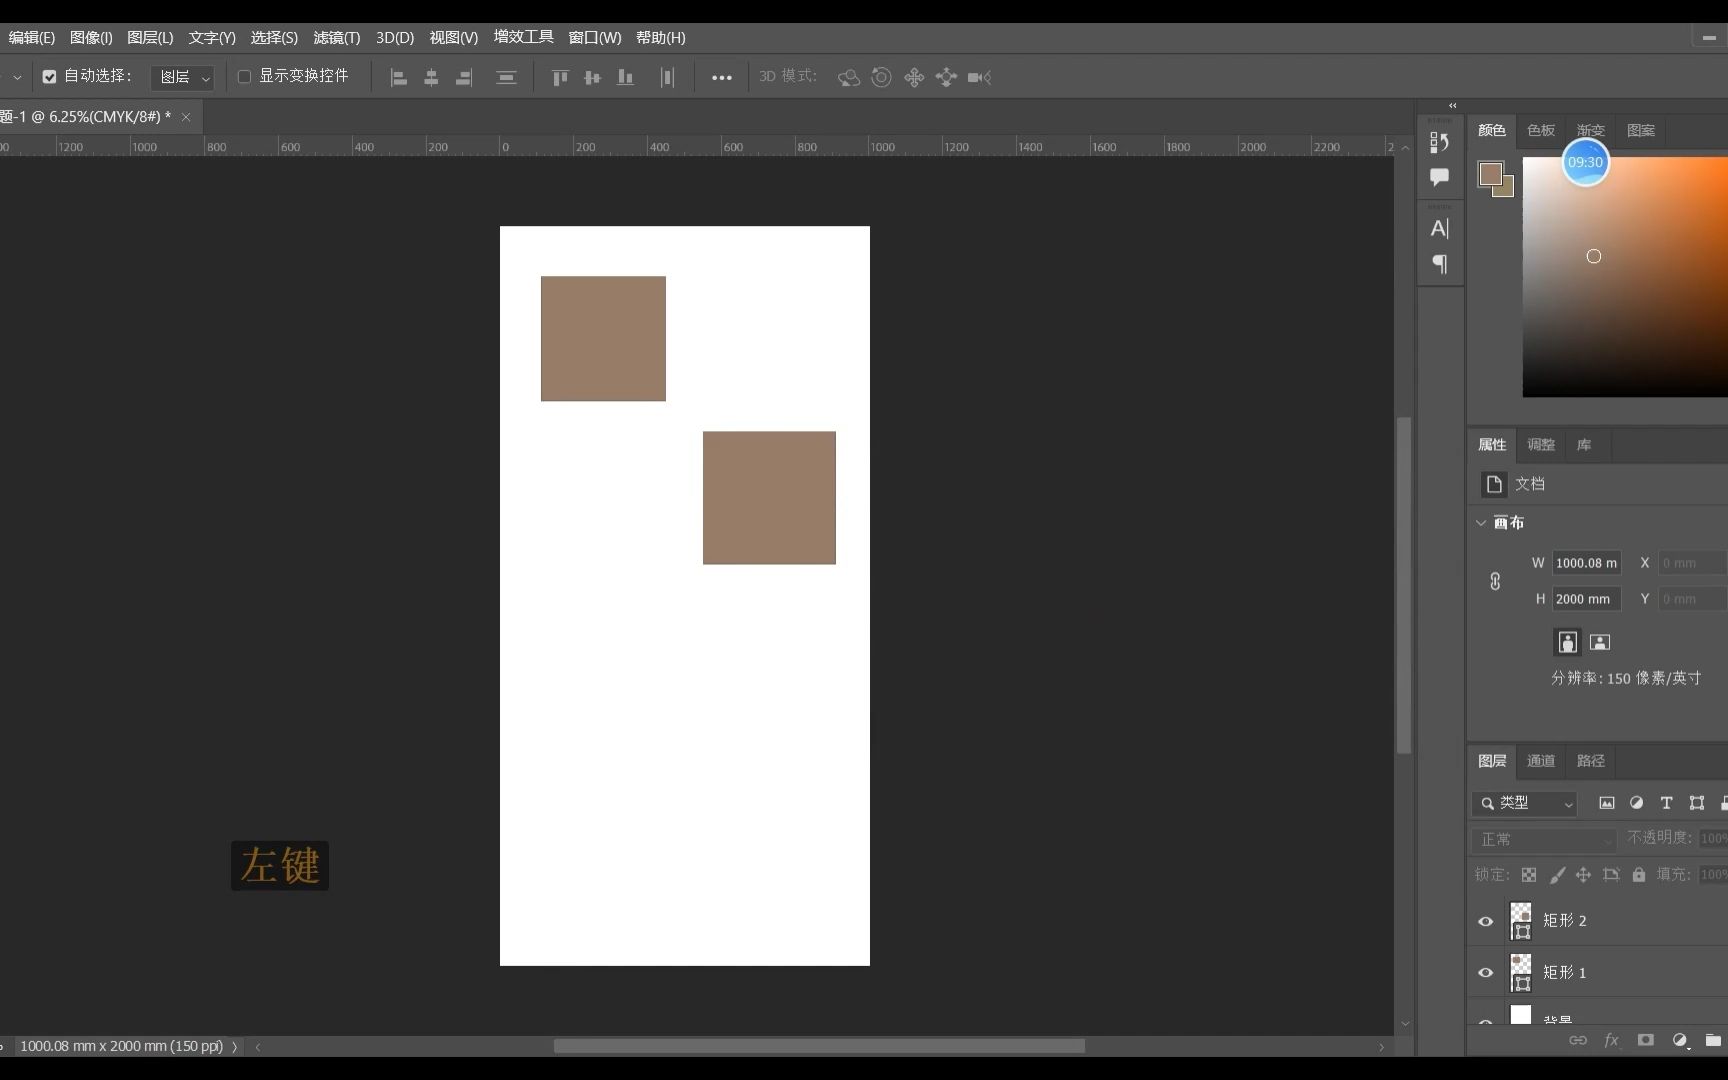Screen dimensions: 1728x1080
Task: Click distribute vertically icon in options bar
Action: (506, 77)
